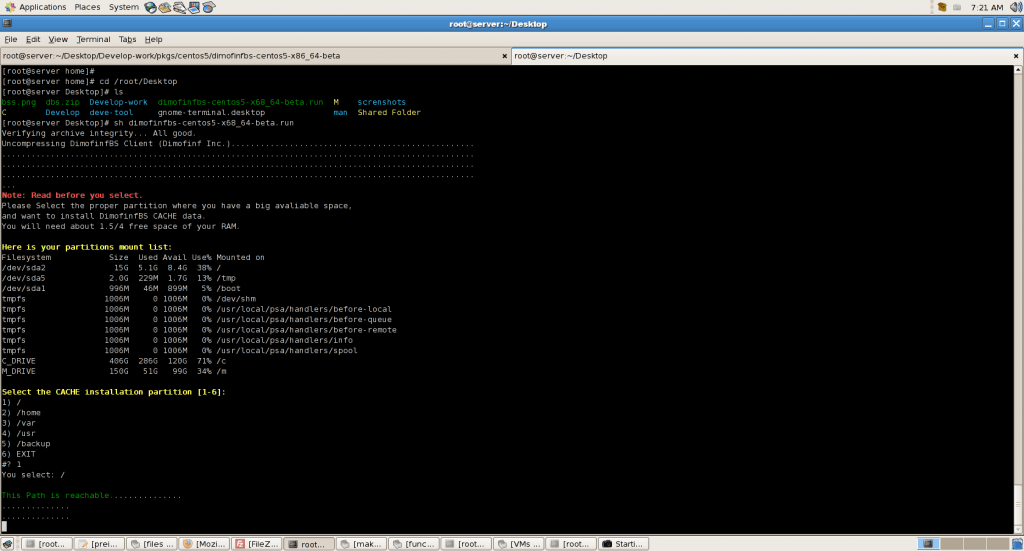Click 'Shared Folder' entry in ls output
The image size is (1024, 551).
[389, 113]
